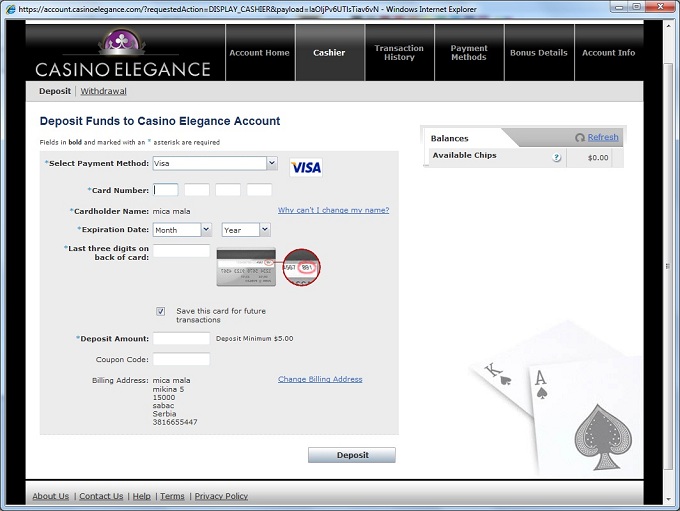The height and width of the screenshot is (511, 680).
Task: Click the Available Chips help question icon
Action: tap(556, 157)
